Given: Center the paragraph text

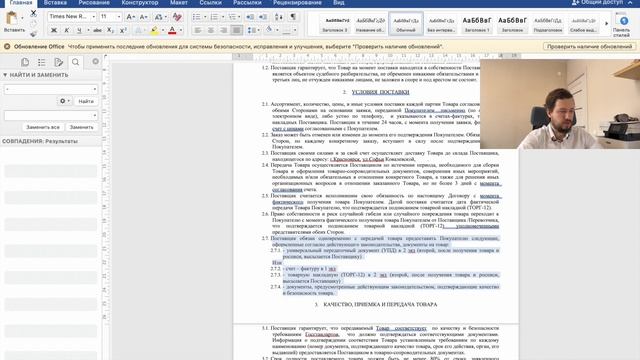Looking at the screenshot, I should point(211,30).
